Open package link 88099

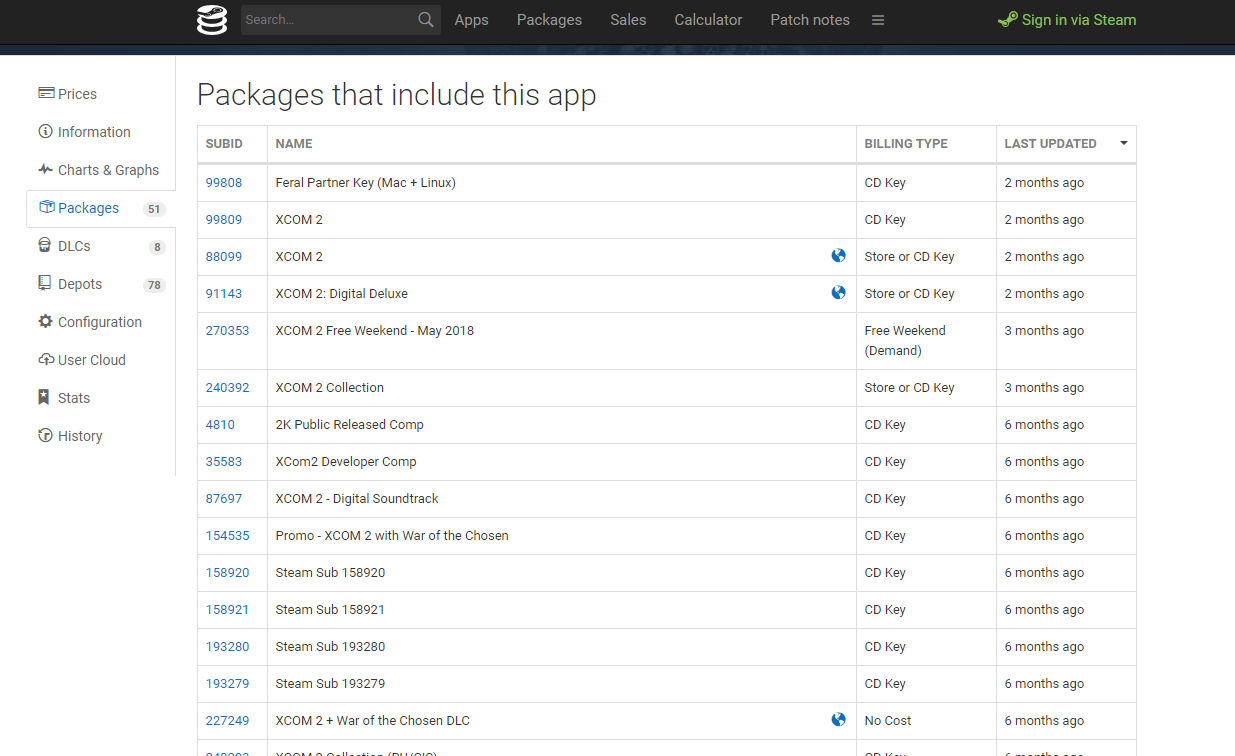224,257
